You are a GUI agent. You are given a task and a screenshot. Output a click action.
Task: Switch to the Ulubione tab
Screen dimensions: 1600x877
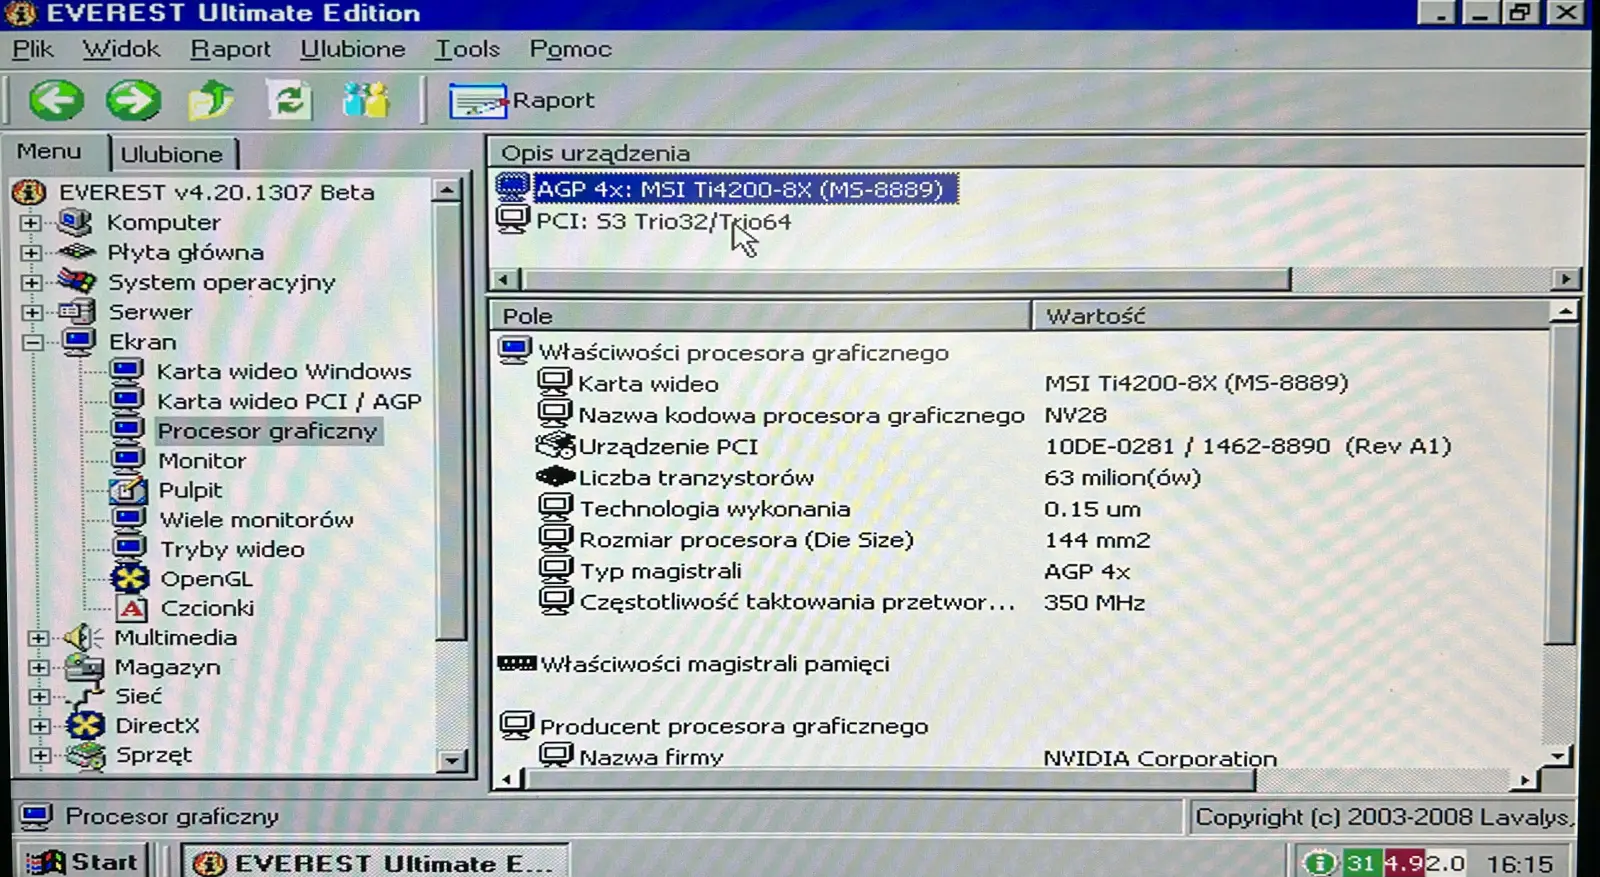[x=172, y=154]
